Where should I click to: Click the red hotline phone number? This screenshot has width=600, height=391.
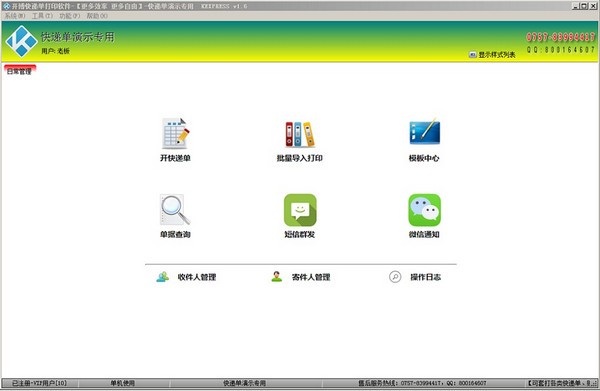point(561,37)
